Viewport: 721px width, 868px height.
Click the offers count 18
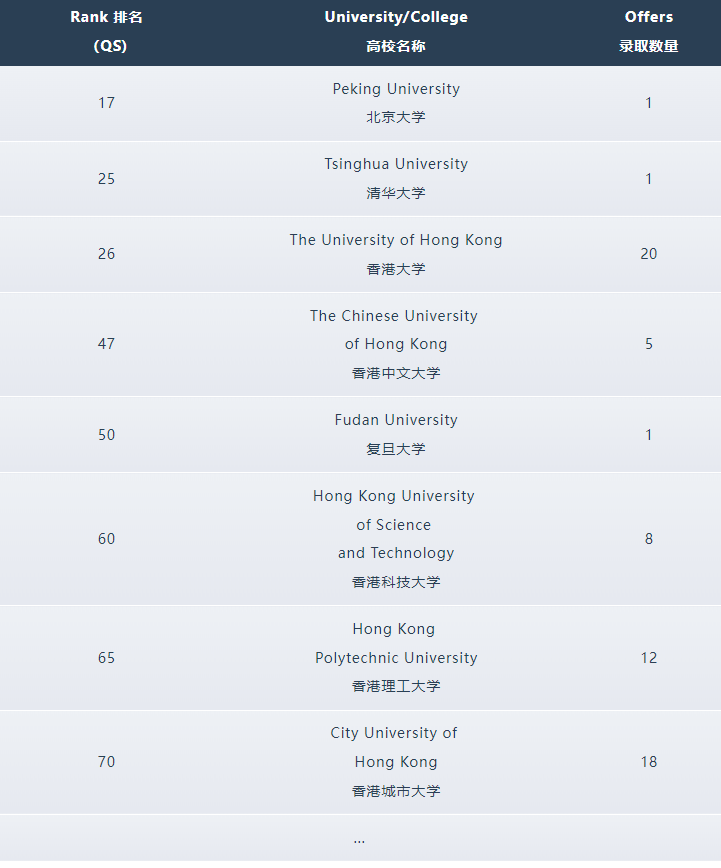pos(649,762)
